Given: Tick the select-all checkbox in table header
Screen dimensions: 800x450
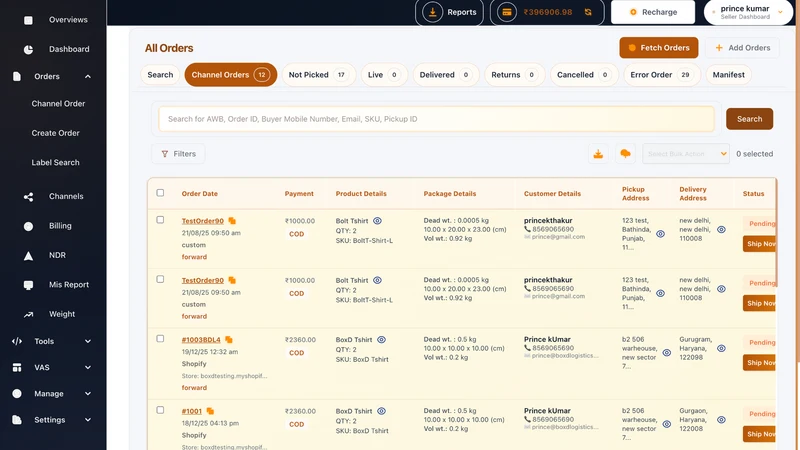Looking at the screenshot, I should (x=160, y=193).
